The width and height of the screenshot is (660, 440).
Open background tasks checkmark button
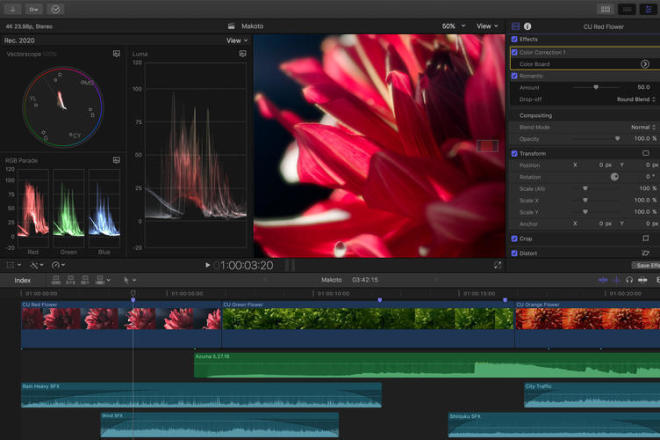(55, 9)
